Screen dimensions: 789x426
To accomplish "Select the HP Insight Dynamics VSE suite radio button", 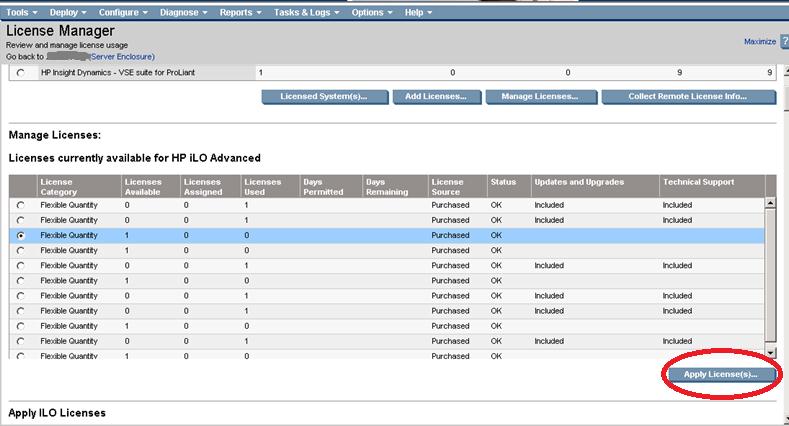I will tap(21, 73).
